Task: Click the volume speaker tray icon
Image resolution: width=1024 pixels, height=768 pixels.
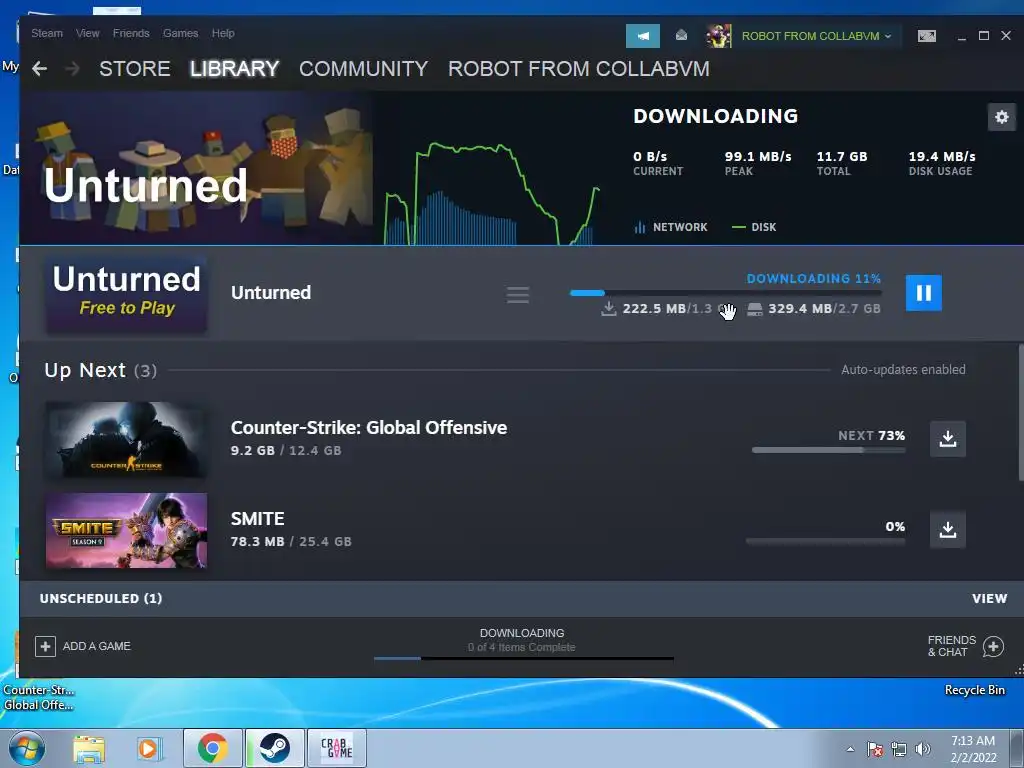Action: click(922, 749)
